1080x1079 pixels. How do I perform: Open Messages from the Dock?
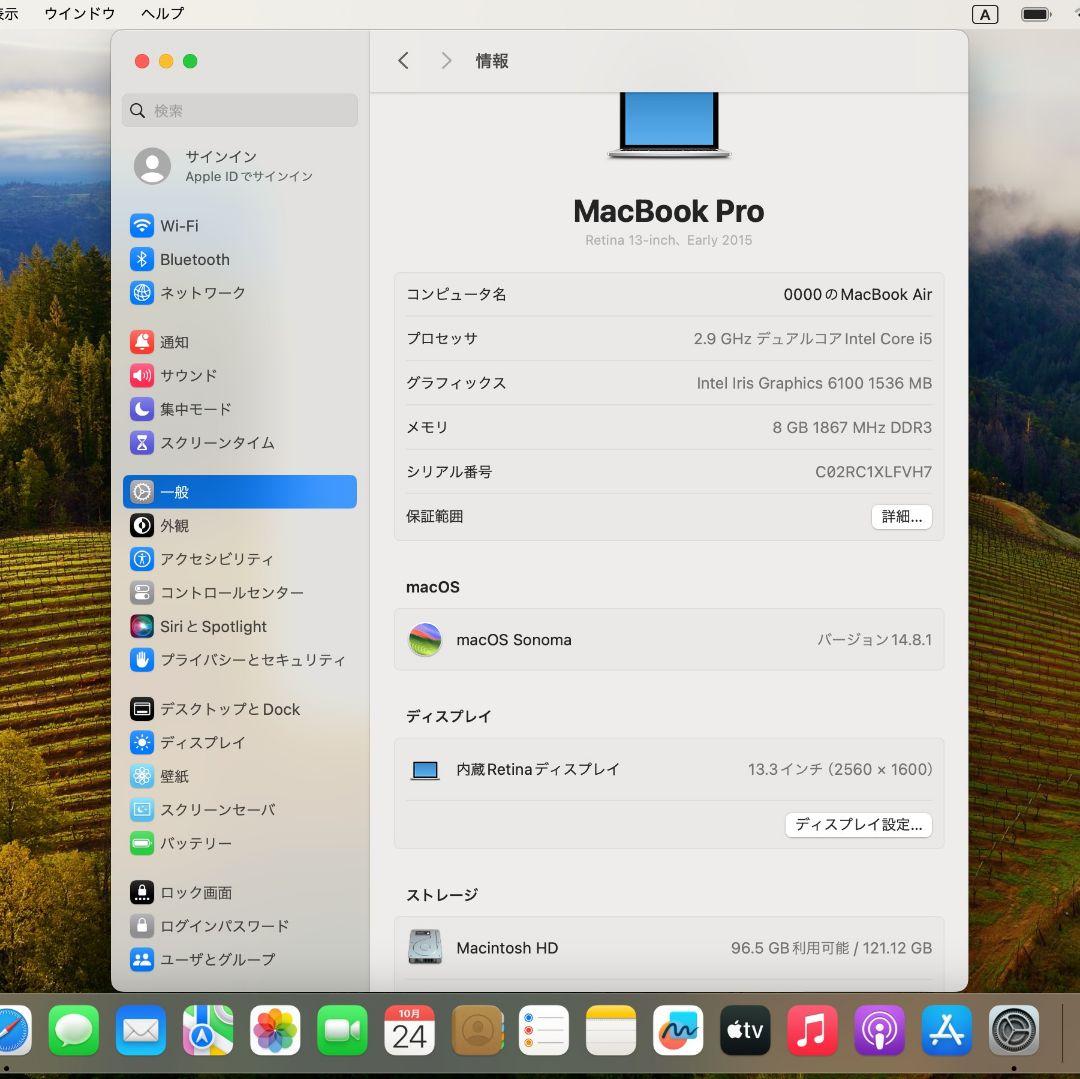(74, 1030)
